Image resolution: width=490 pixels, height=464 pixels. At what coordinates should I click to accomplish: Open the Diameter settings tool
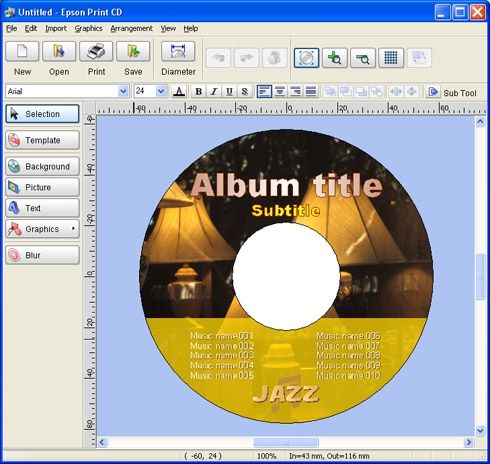pyautogui.click(x=178, y=51)
